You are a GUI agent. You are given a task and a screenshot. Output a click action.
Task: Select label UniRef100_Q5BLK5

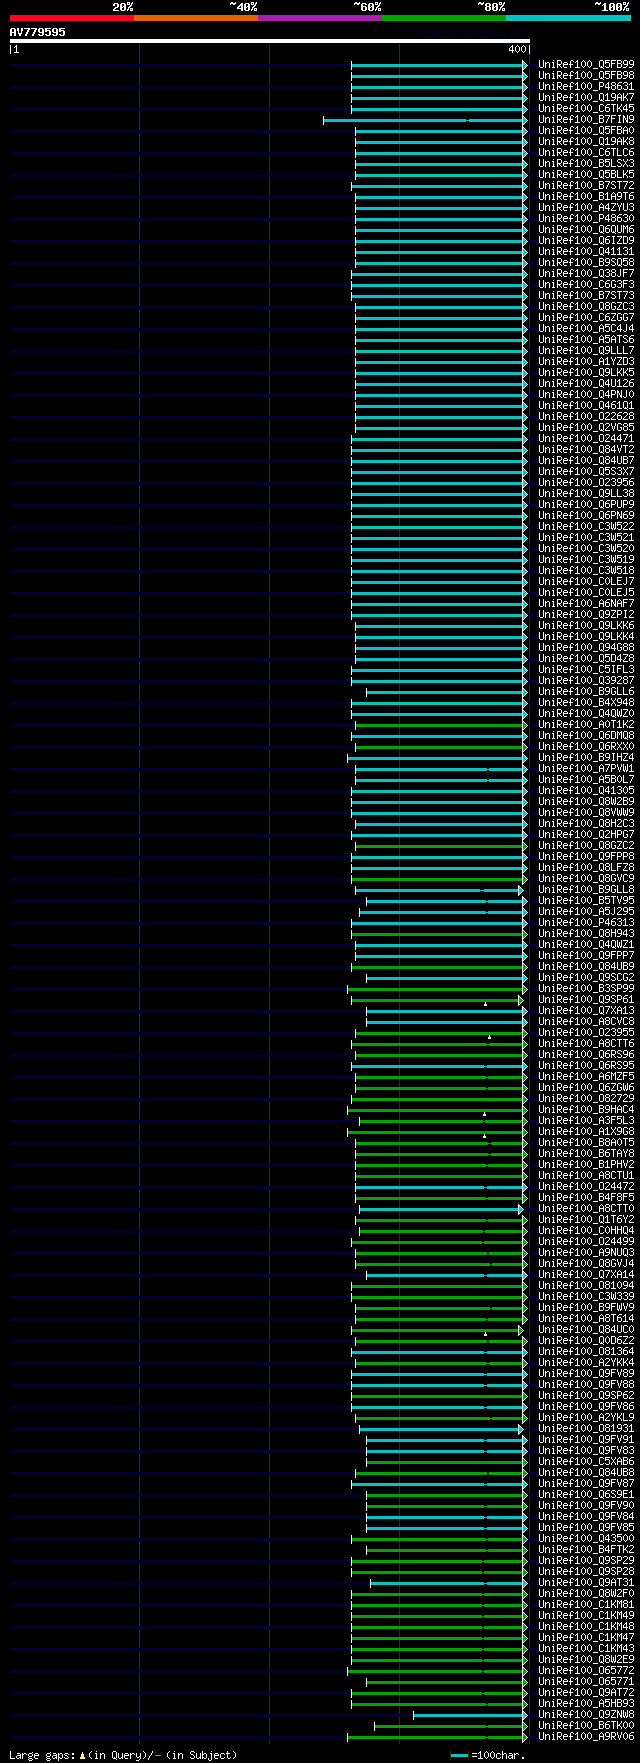[586, 174]
